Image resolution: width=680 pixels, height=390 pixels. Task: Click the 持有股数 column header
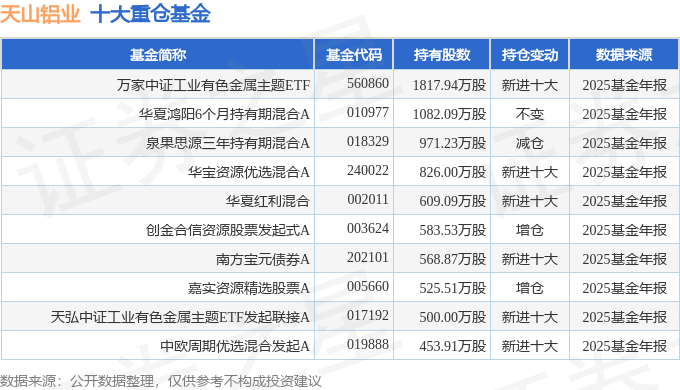pyautogui.click(x=441, y=55)
